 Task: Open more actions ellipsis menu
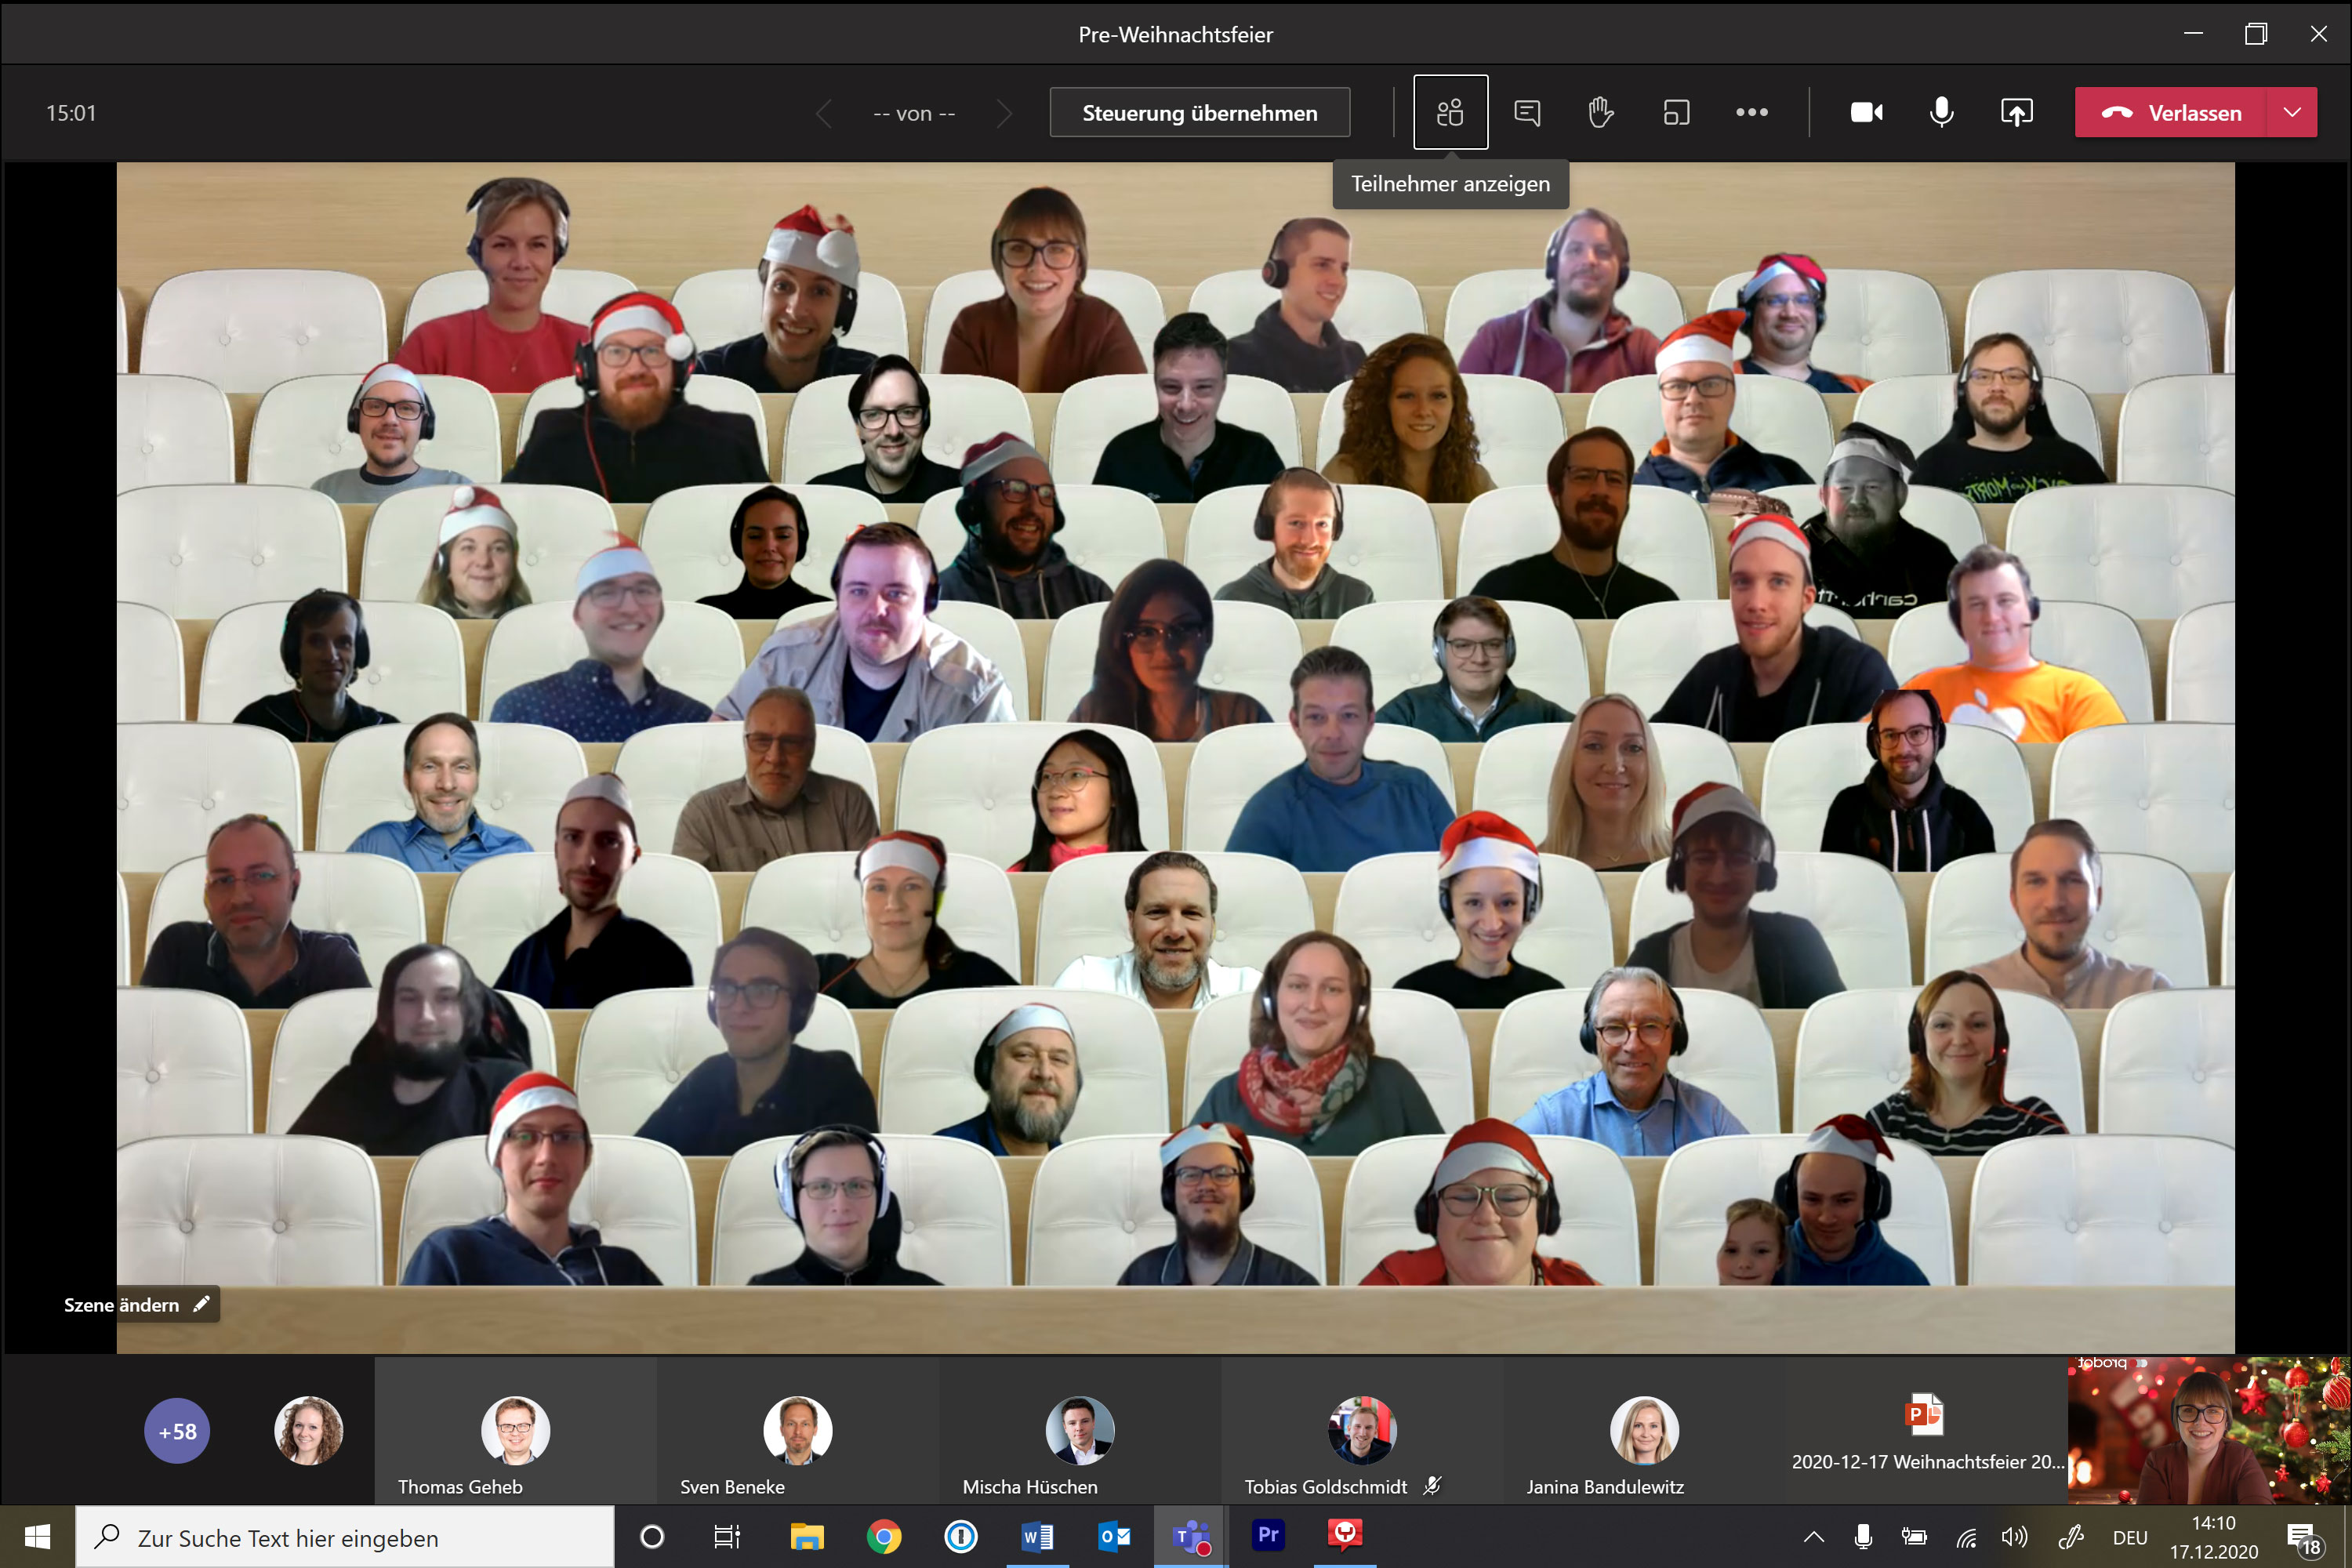[x=1752, y=112]
